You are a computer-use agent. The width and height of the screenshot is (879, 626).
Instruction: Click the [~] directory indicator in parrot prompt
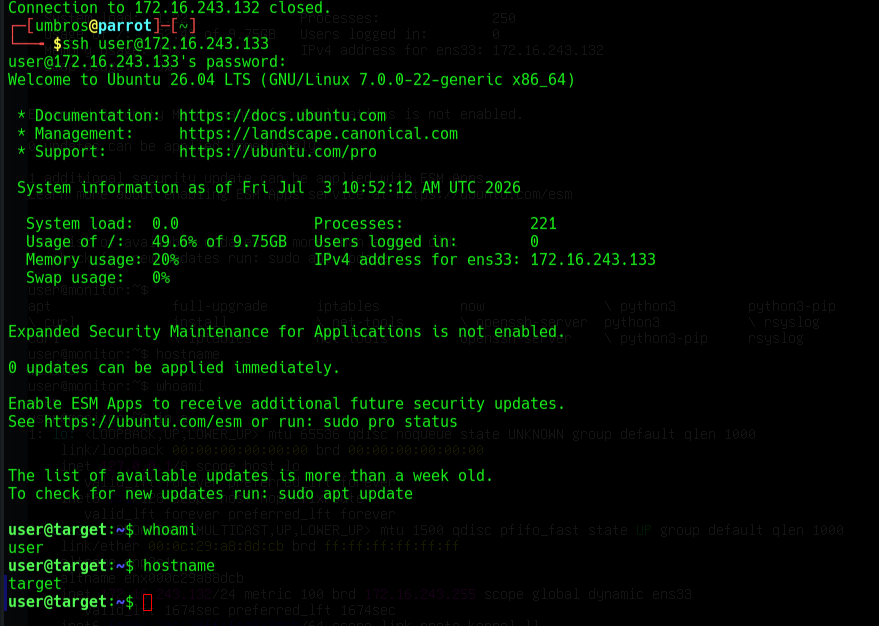pos(183,26)
